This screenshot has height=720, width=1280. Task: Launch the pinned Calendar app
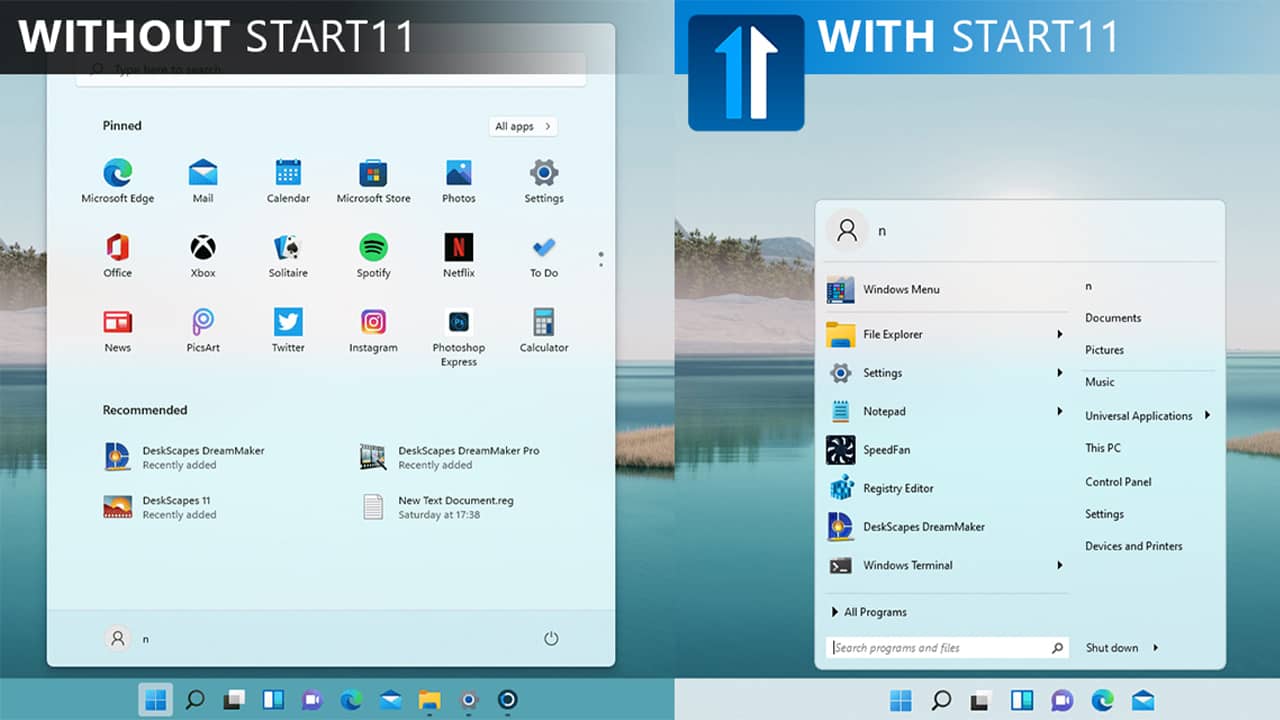pyautogui.click(x=288, y=181)
